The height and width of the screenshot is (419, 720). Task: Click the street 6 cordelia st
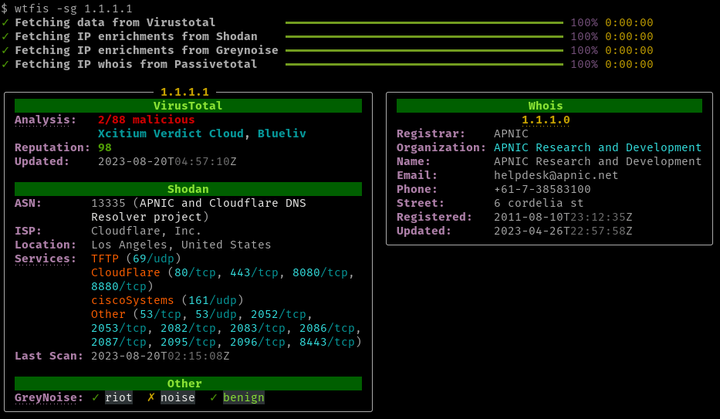[x=539, y=203]
